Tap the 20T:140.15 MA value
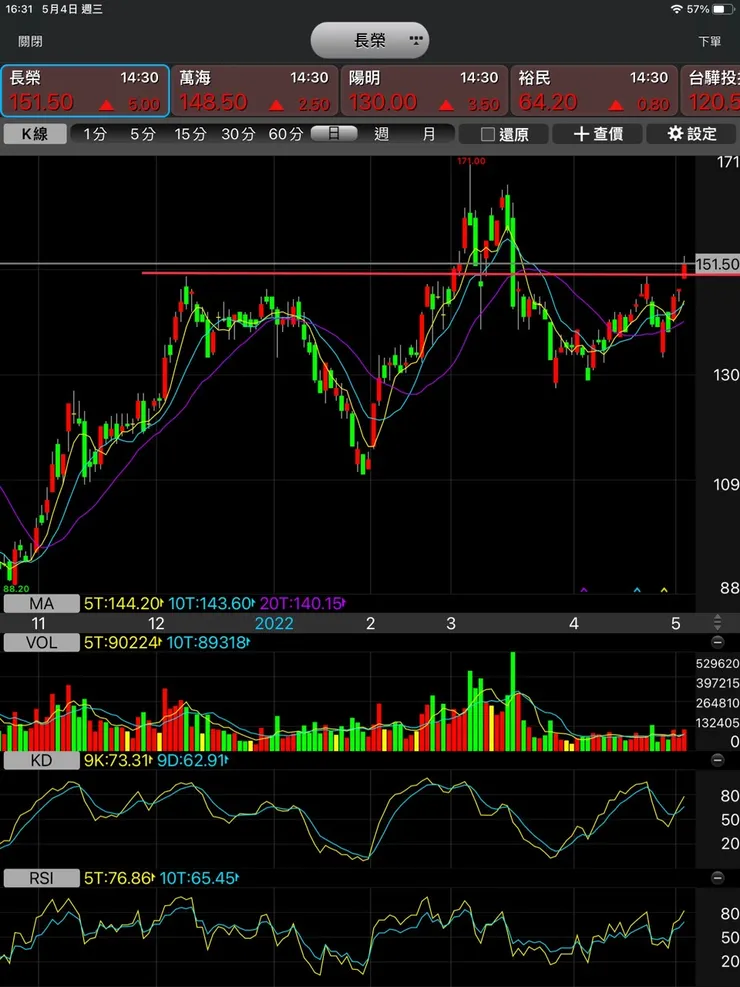 303,604
